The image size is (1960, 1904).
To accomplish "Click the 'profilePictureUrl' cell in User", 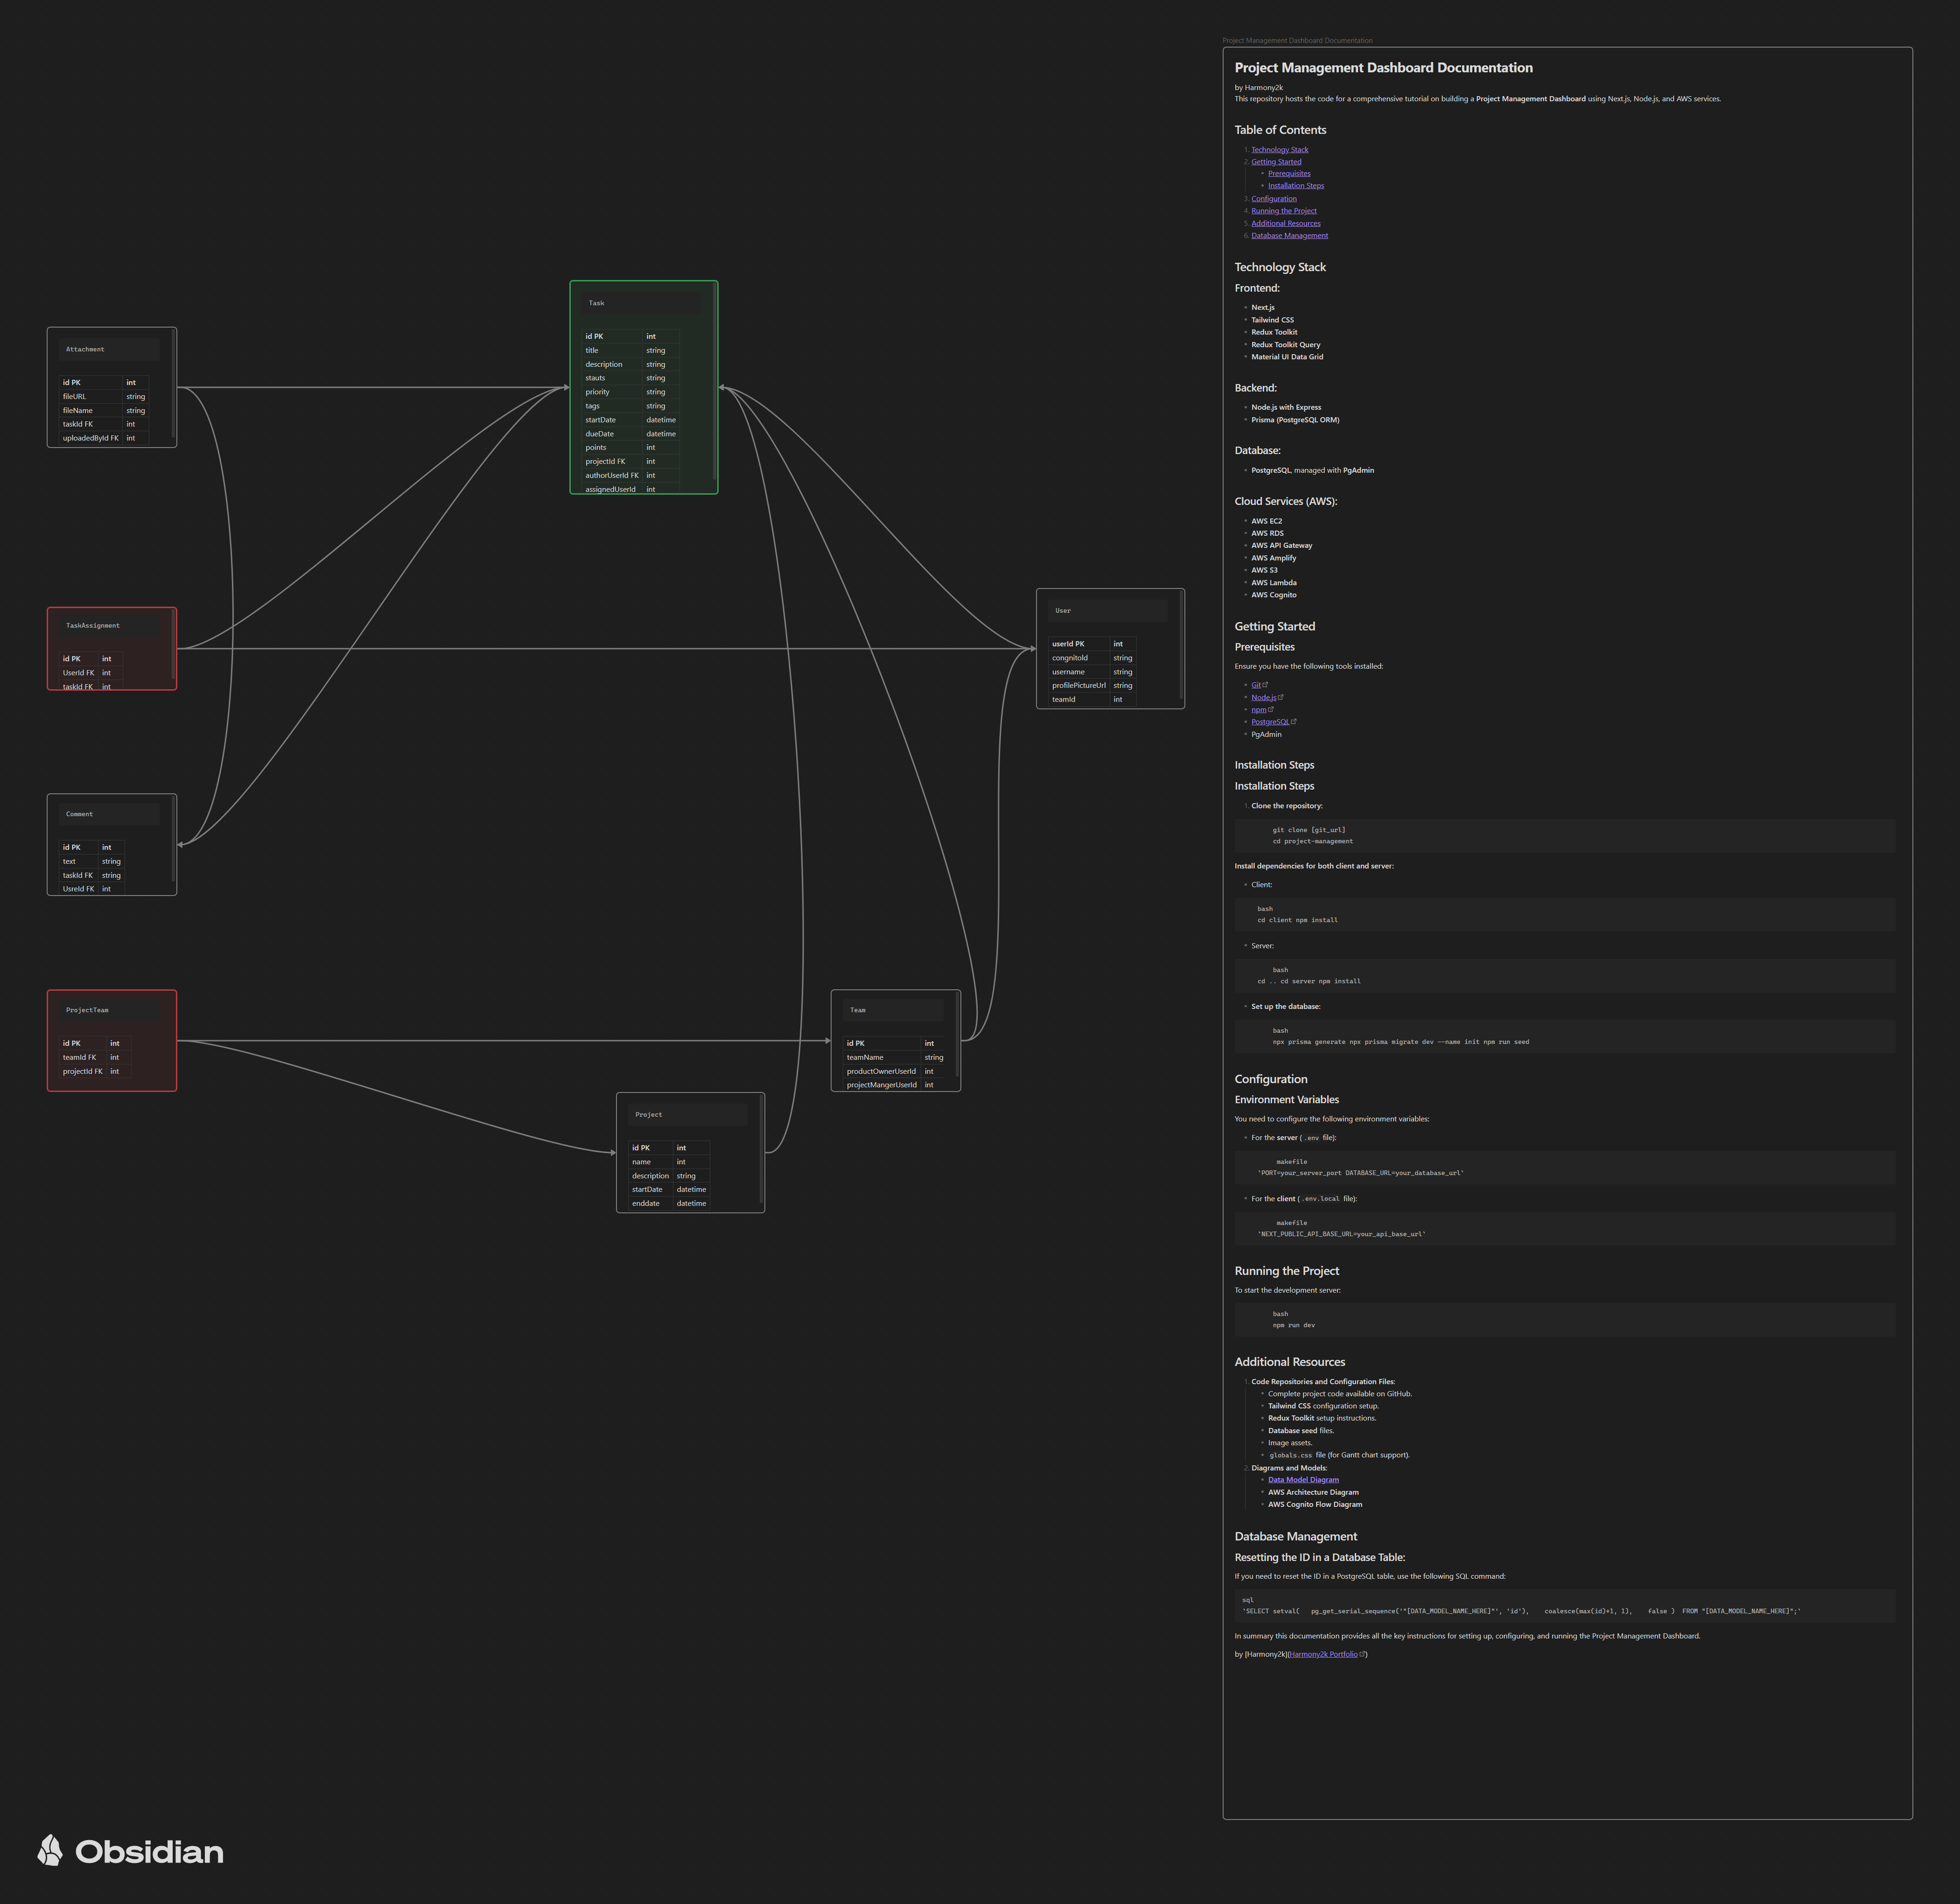I will [1079, 686].
